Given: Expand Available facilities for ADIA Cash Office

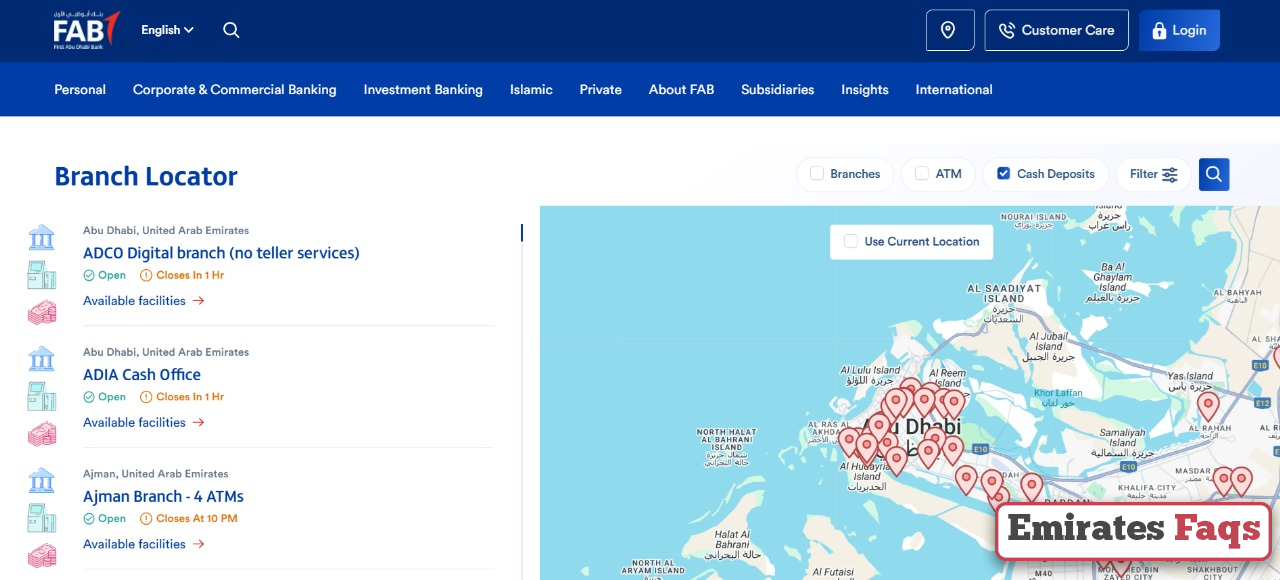Looking at the screenshot, I should (x=143, y=422).
